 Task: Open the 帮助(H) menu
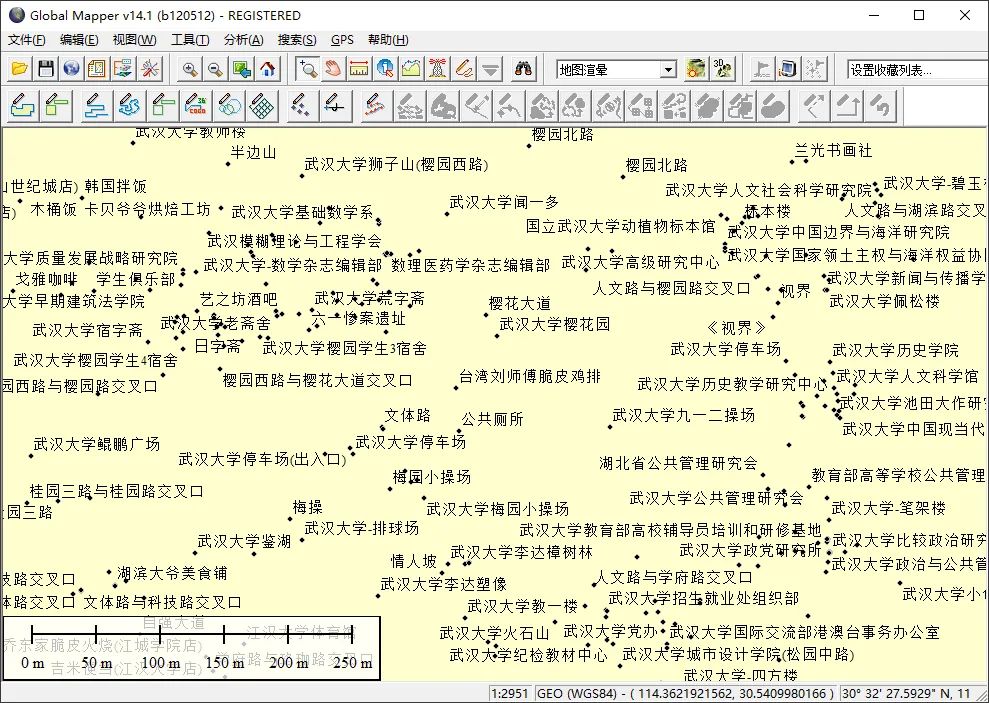(x=389, y=40)
